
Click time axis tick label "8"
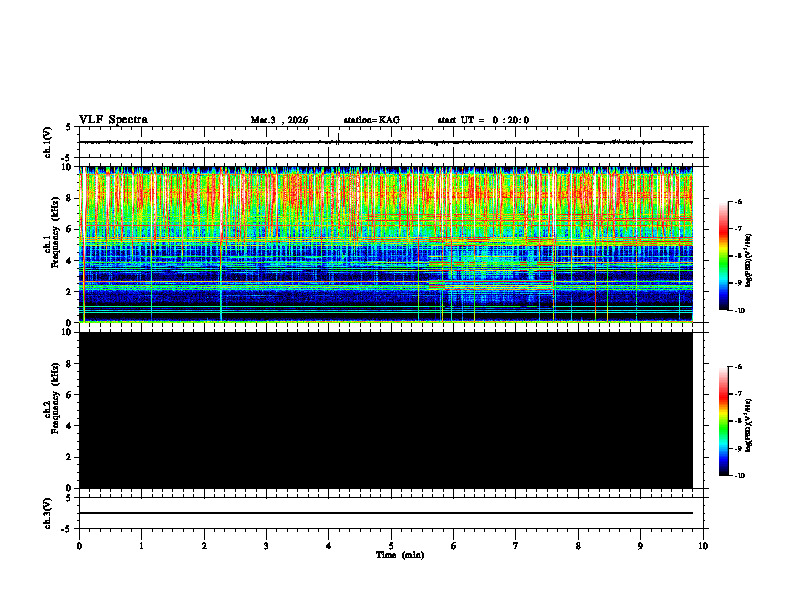click(x=578, y=546)
